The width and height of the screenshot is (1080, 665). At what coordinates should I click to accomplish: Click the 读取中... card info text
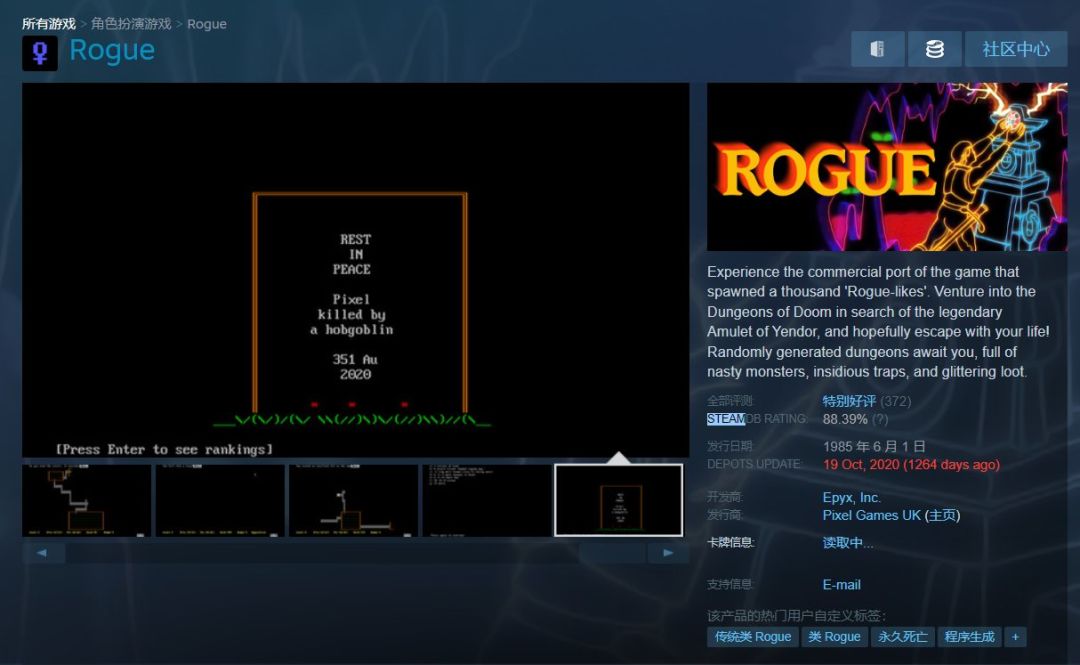(848, 543)
